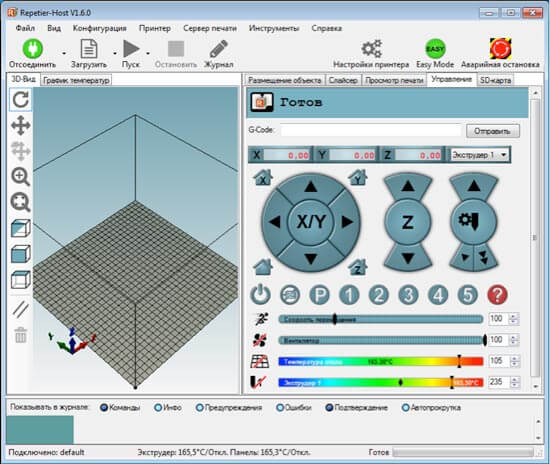Toggle the Инфо log filter
Viewport: 550px width, 464px height.
click(x=168, y=408)
